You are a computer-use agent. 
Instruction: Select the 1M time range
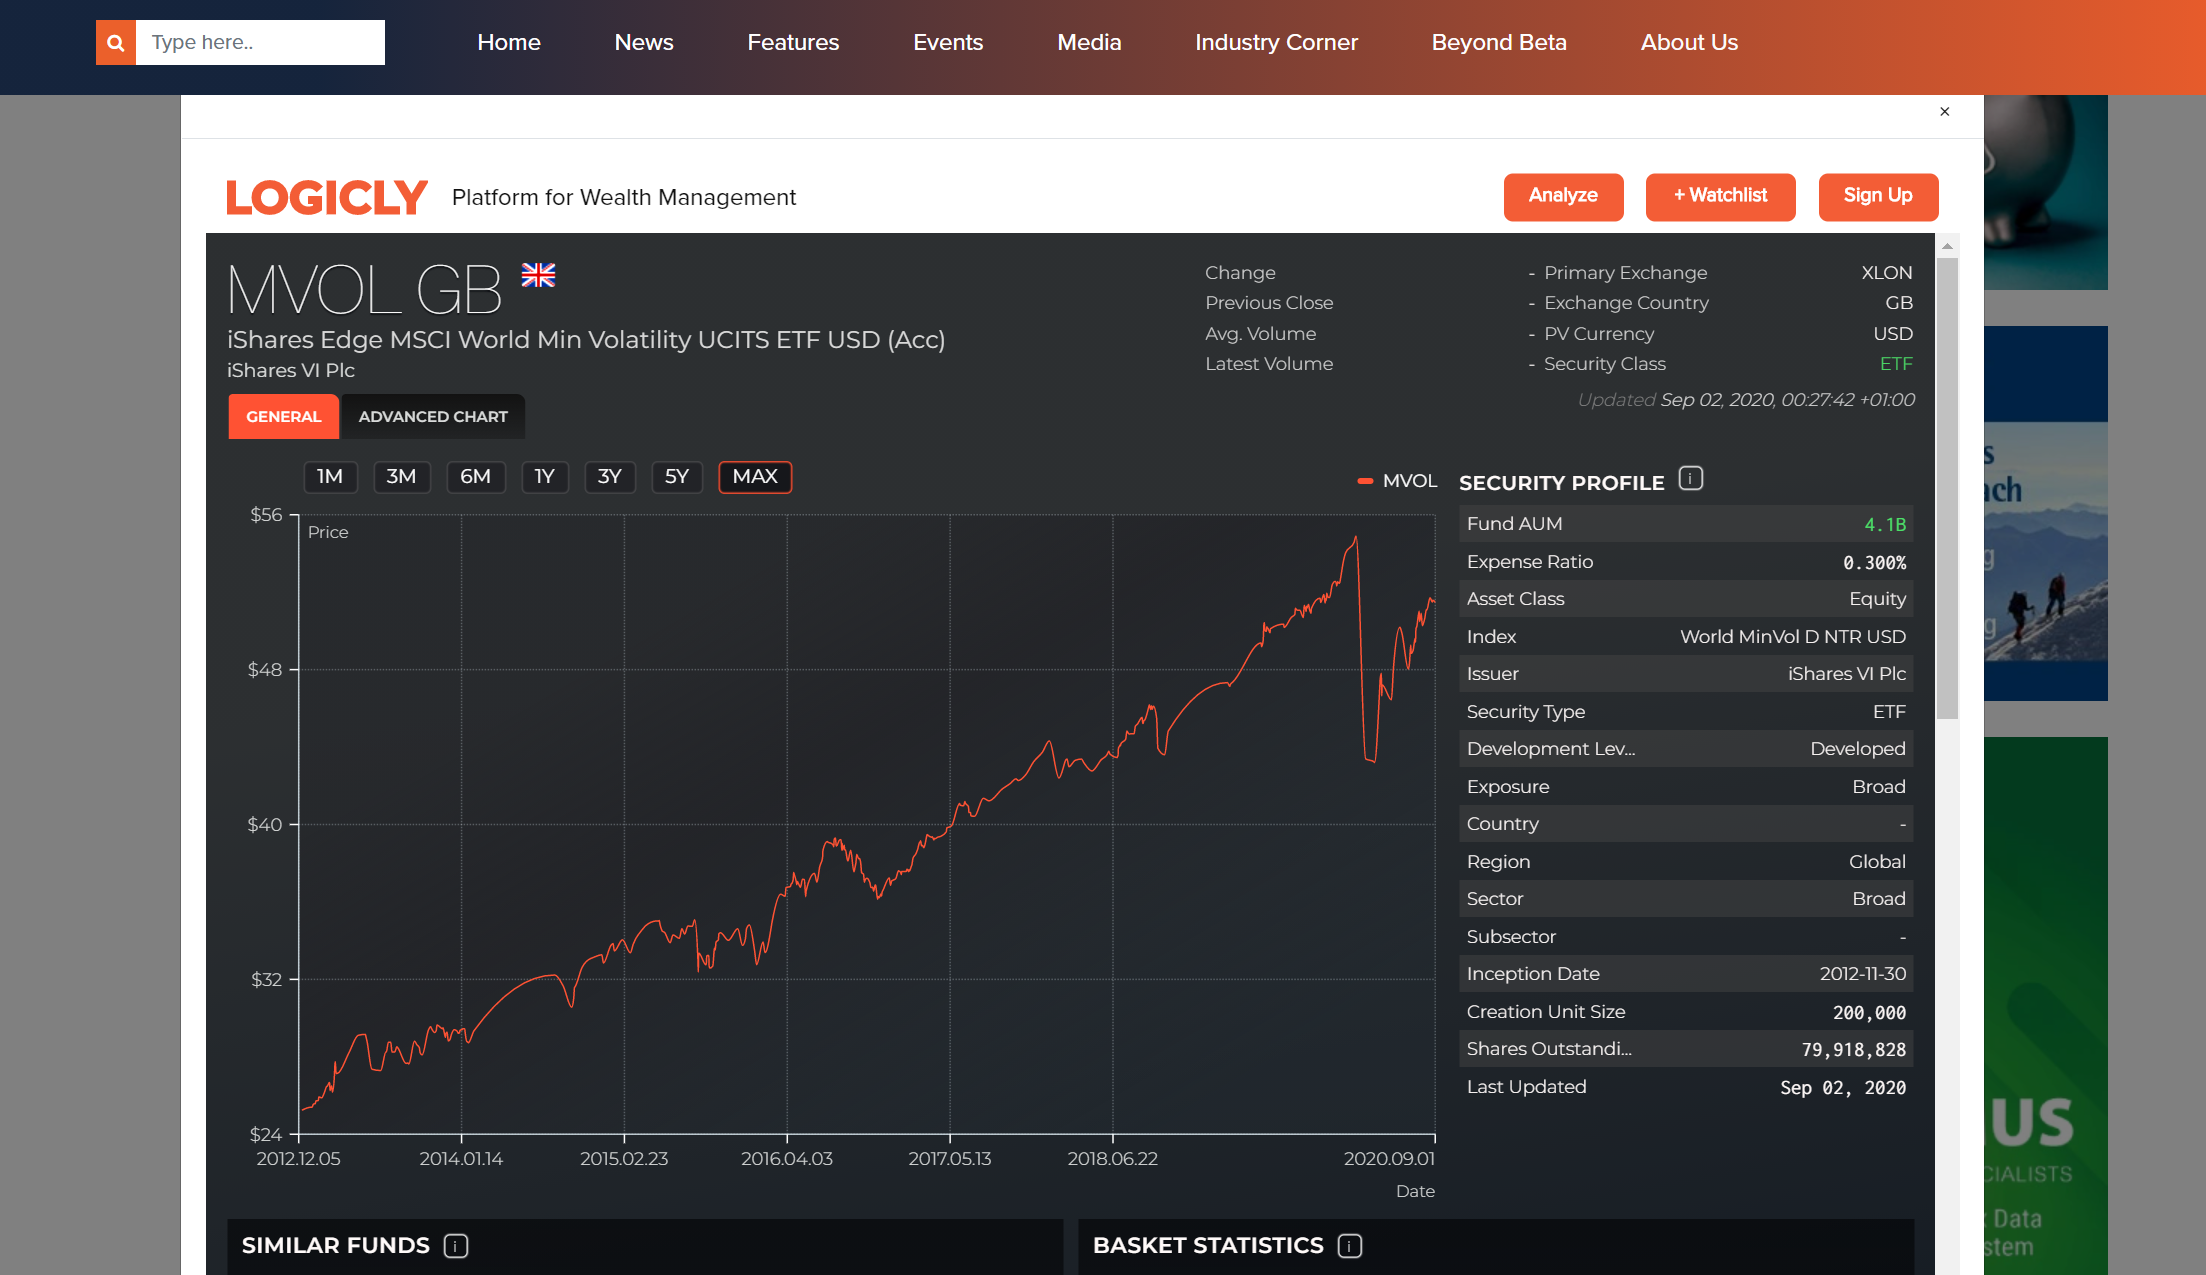[x=330, y=477]
